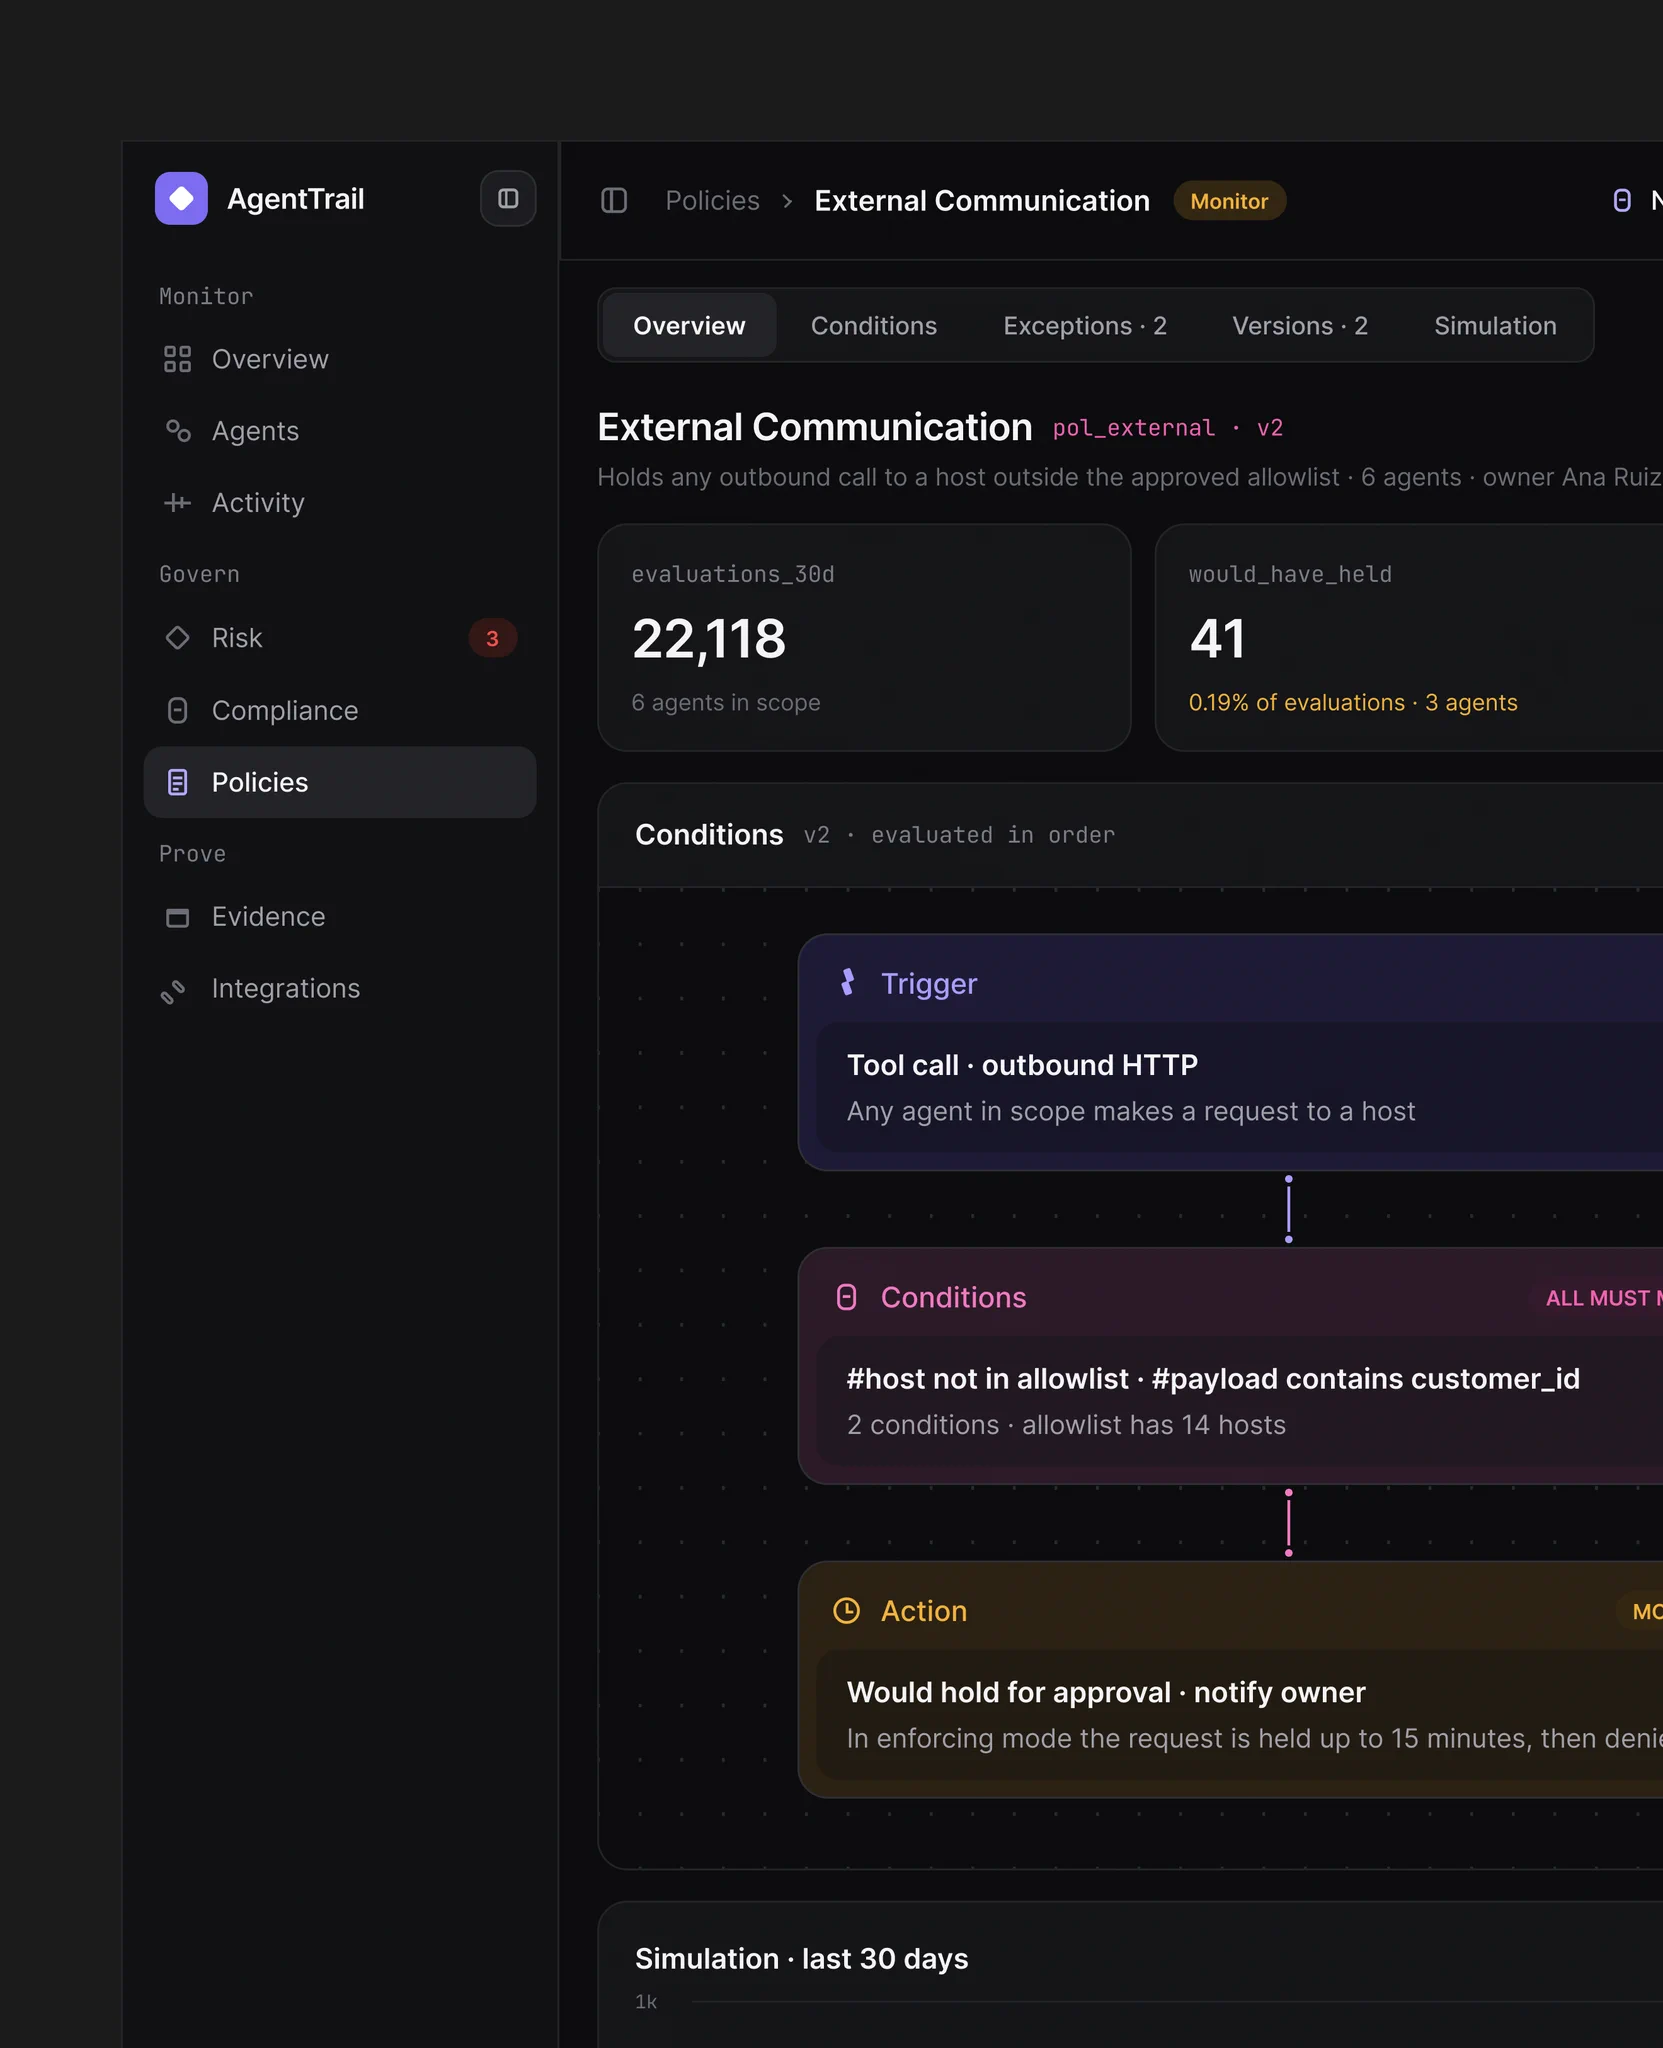Select the Overview tab
Image resolution: width=1663 pixels, height=2048 pixels.
689,326
